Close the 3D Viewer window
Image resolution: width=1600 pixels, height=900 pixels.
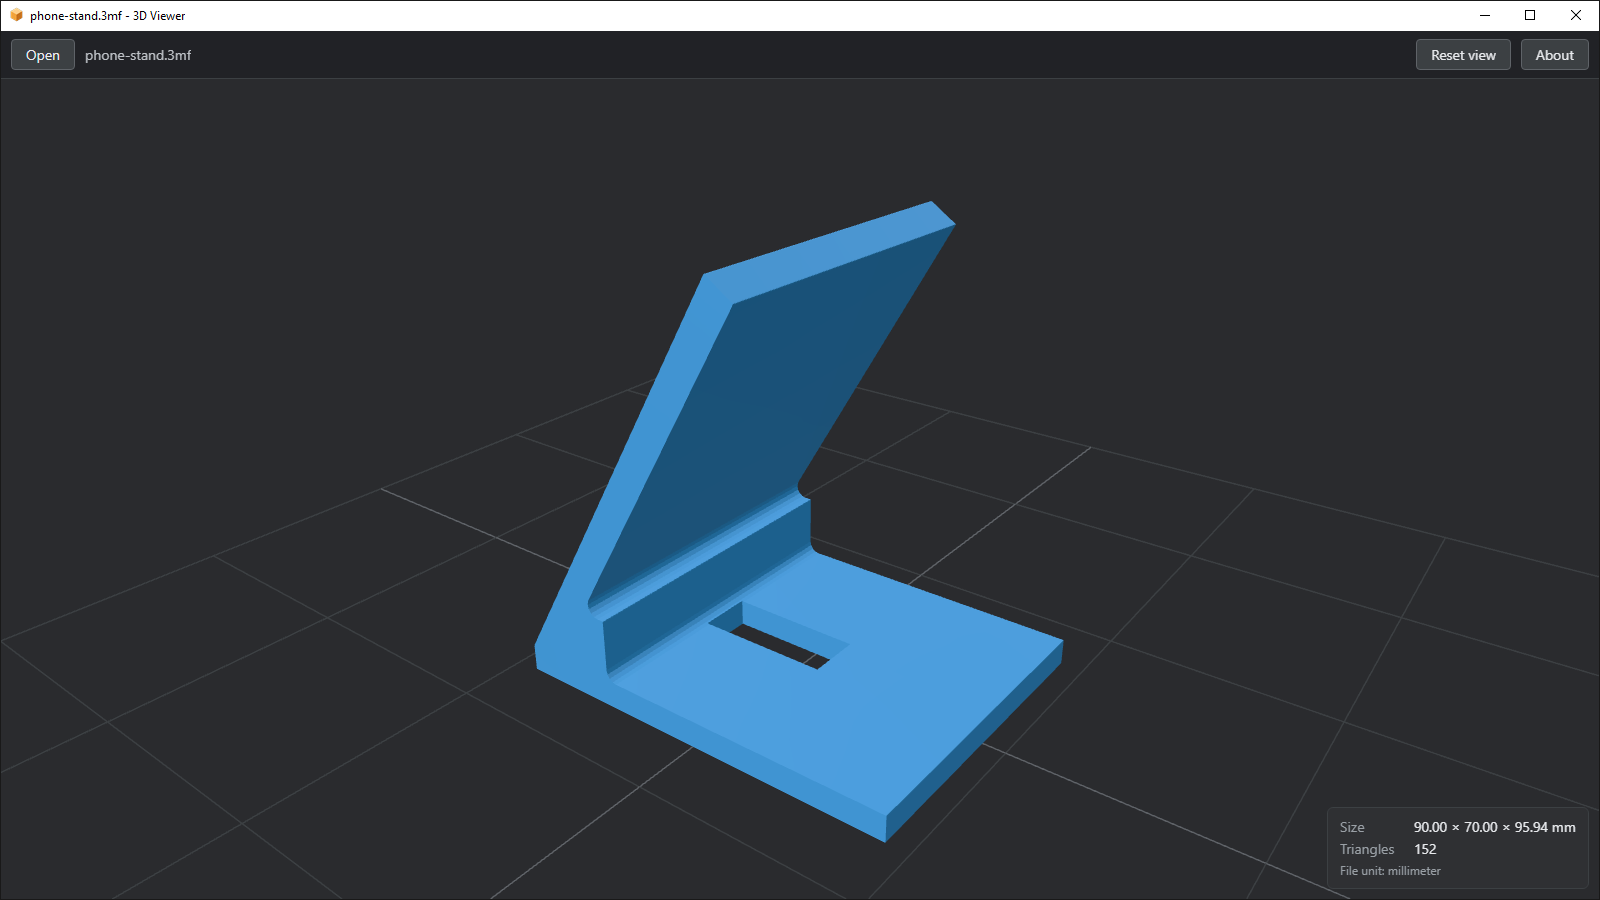point(1576,15)
